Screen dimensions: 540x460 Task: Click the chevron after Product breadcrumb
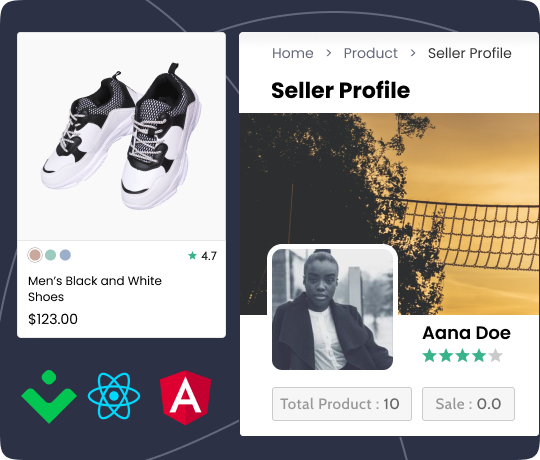(413, 53)
